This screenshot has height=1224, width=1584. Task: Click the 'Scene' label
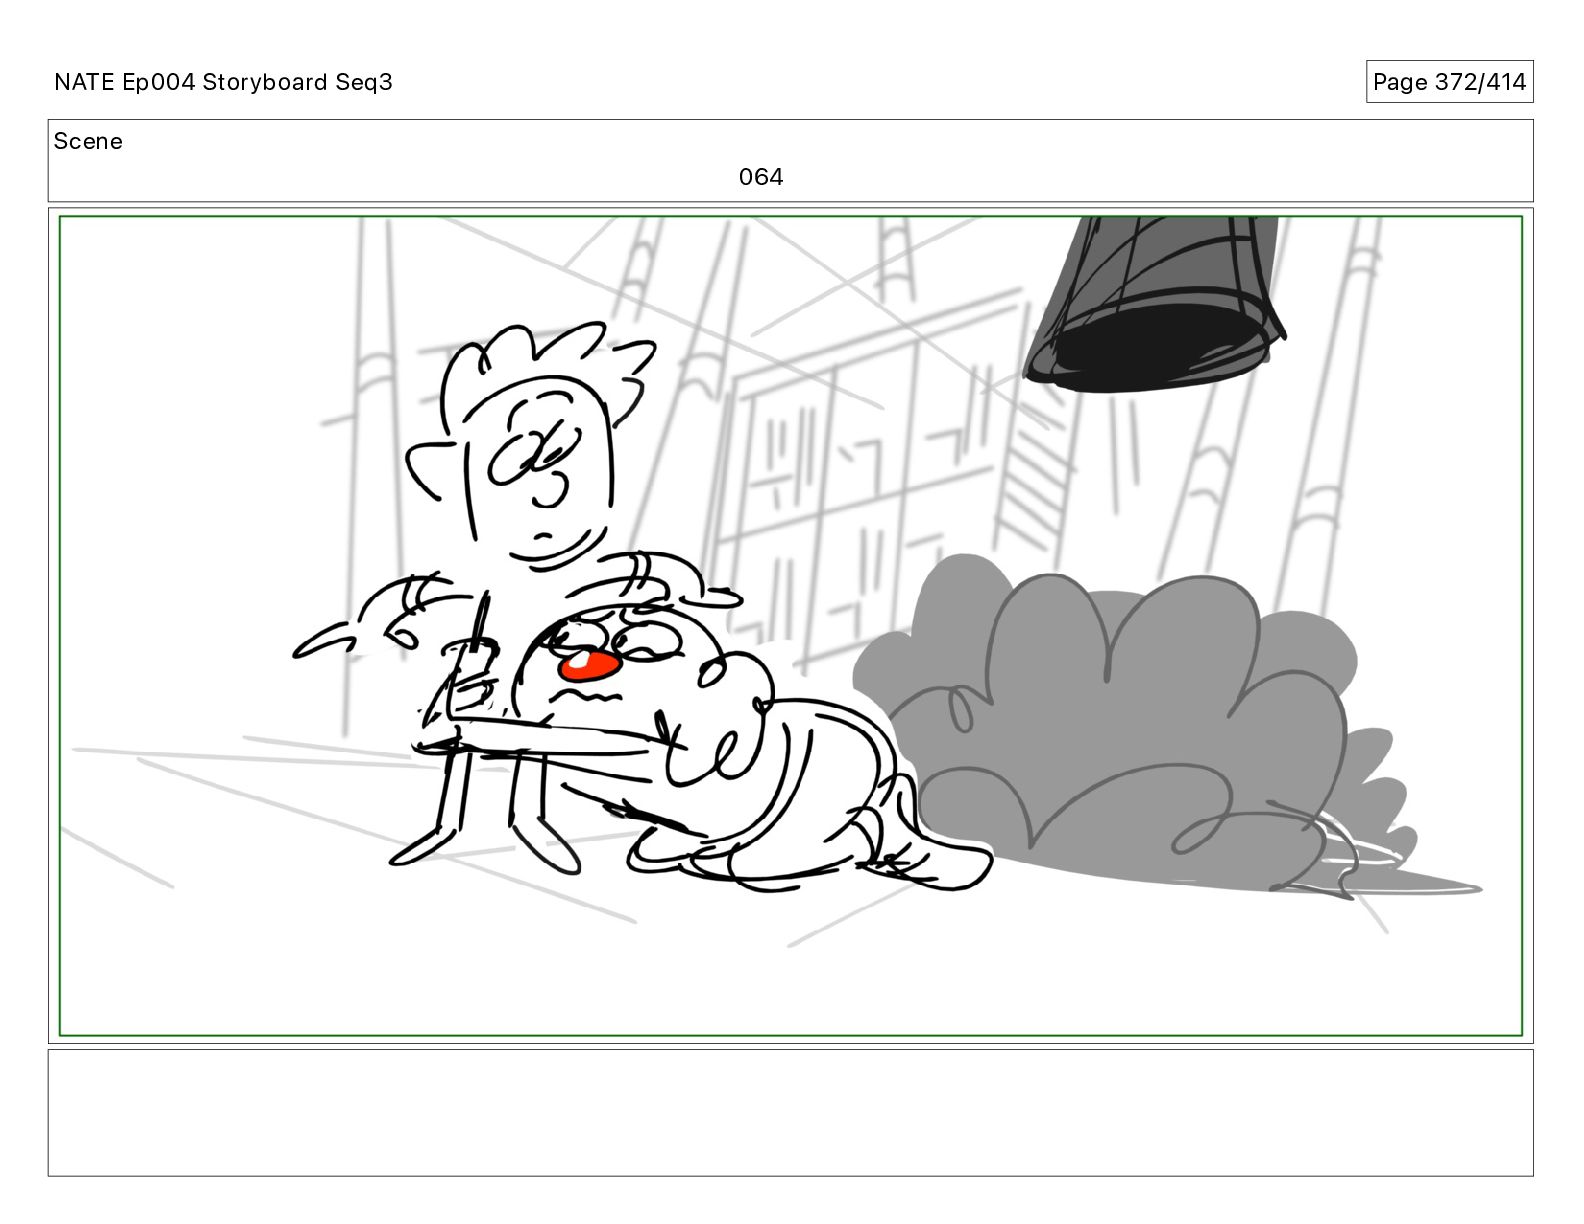pos(88,141)
